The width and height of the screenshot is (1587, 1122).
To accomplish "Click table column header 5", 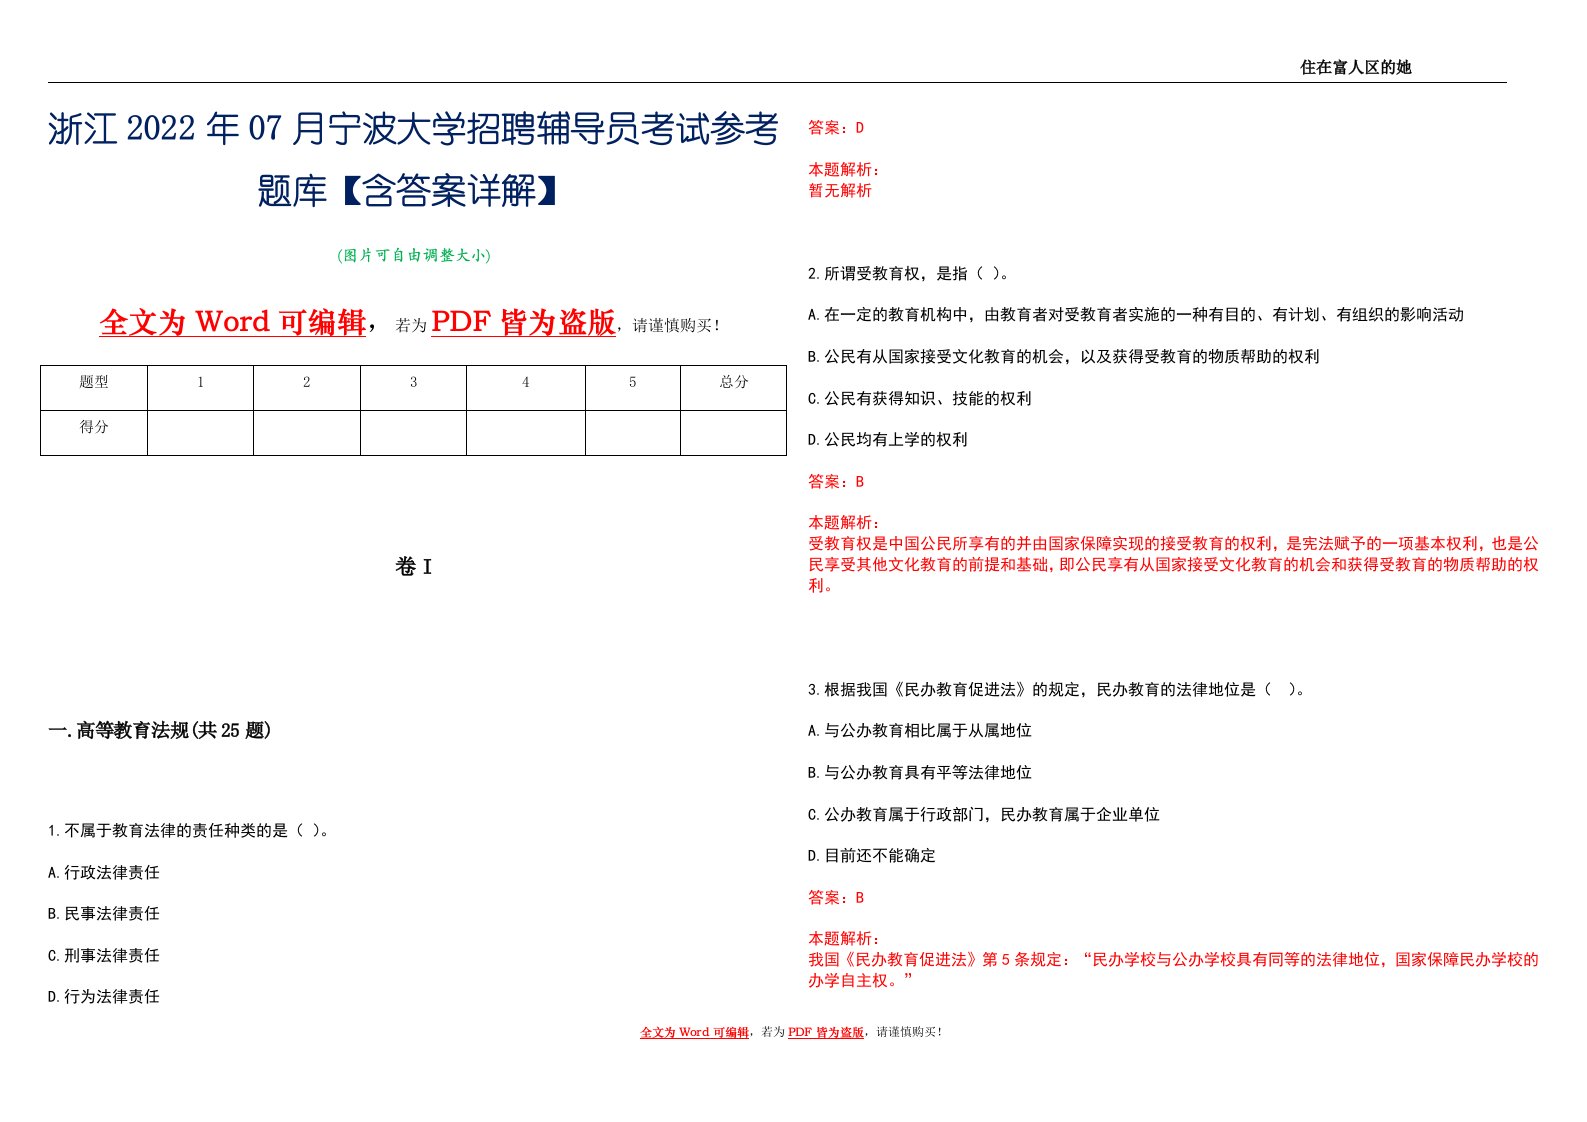I will coord(633,388).
